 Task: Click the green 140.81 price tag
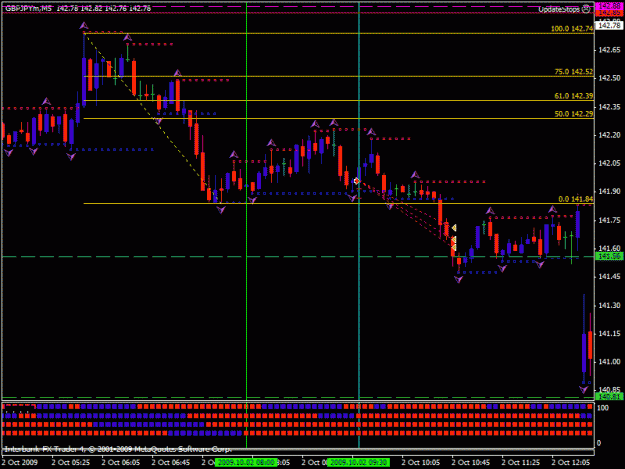(x=609, y=396)
